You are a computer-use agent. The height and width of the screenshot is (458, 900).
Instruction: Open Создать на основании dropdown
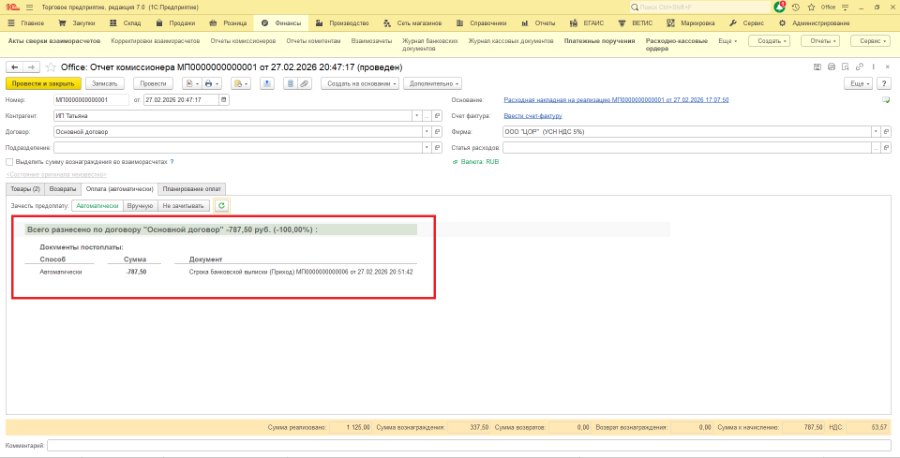pos(362,84)
